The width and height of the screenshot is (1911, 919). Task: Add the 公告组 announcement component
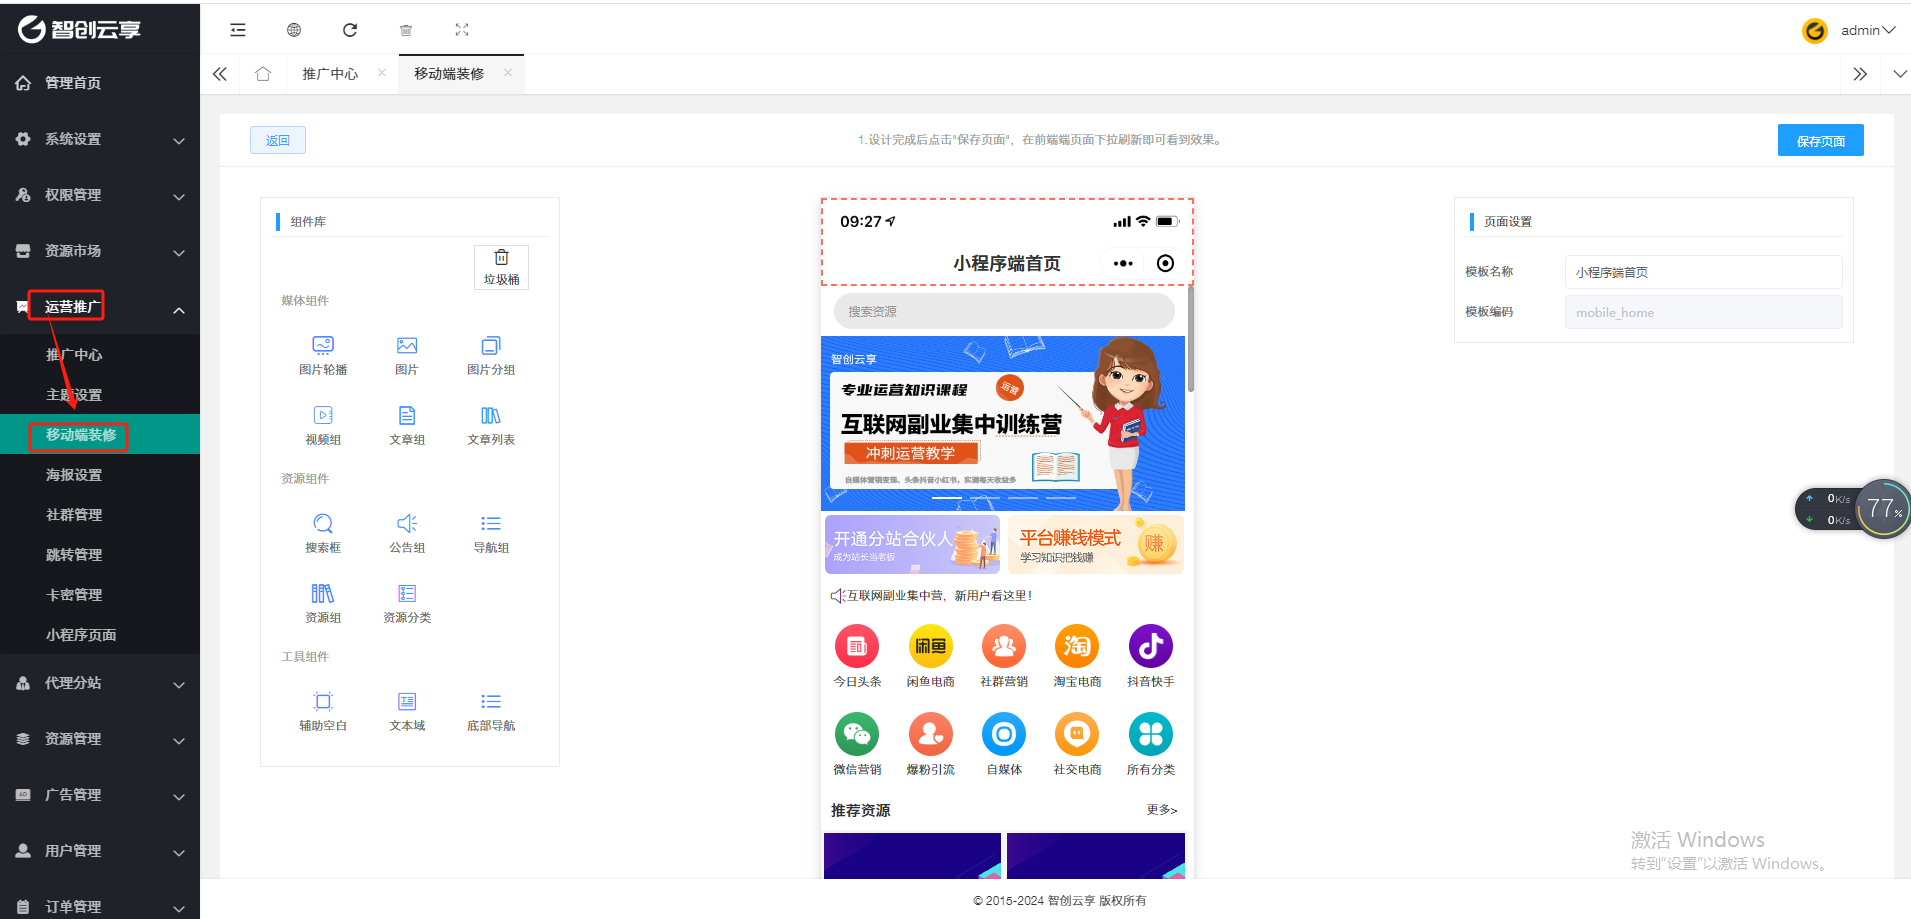pos(407,533)
